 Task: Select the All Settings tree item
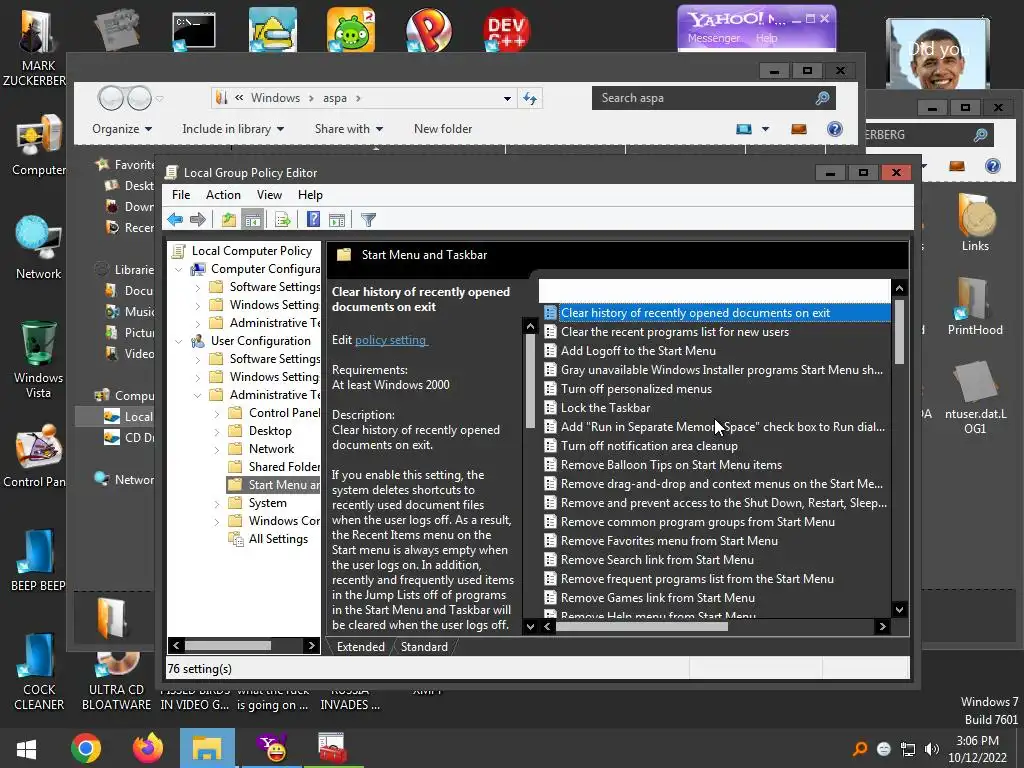(x=268, y=539)
